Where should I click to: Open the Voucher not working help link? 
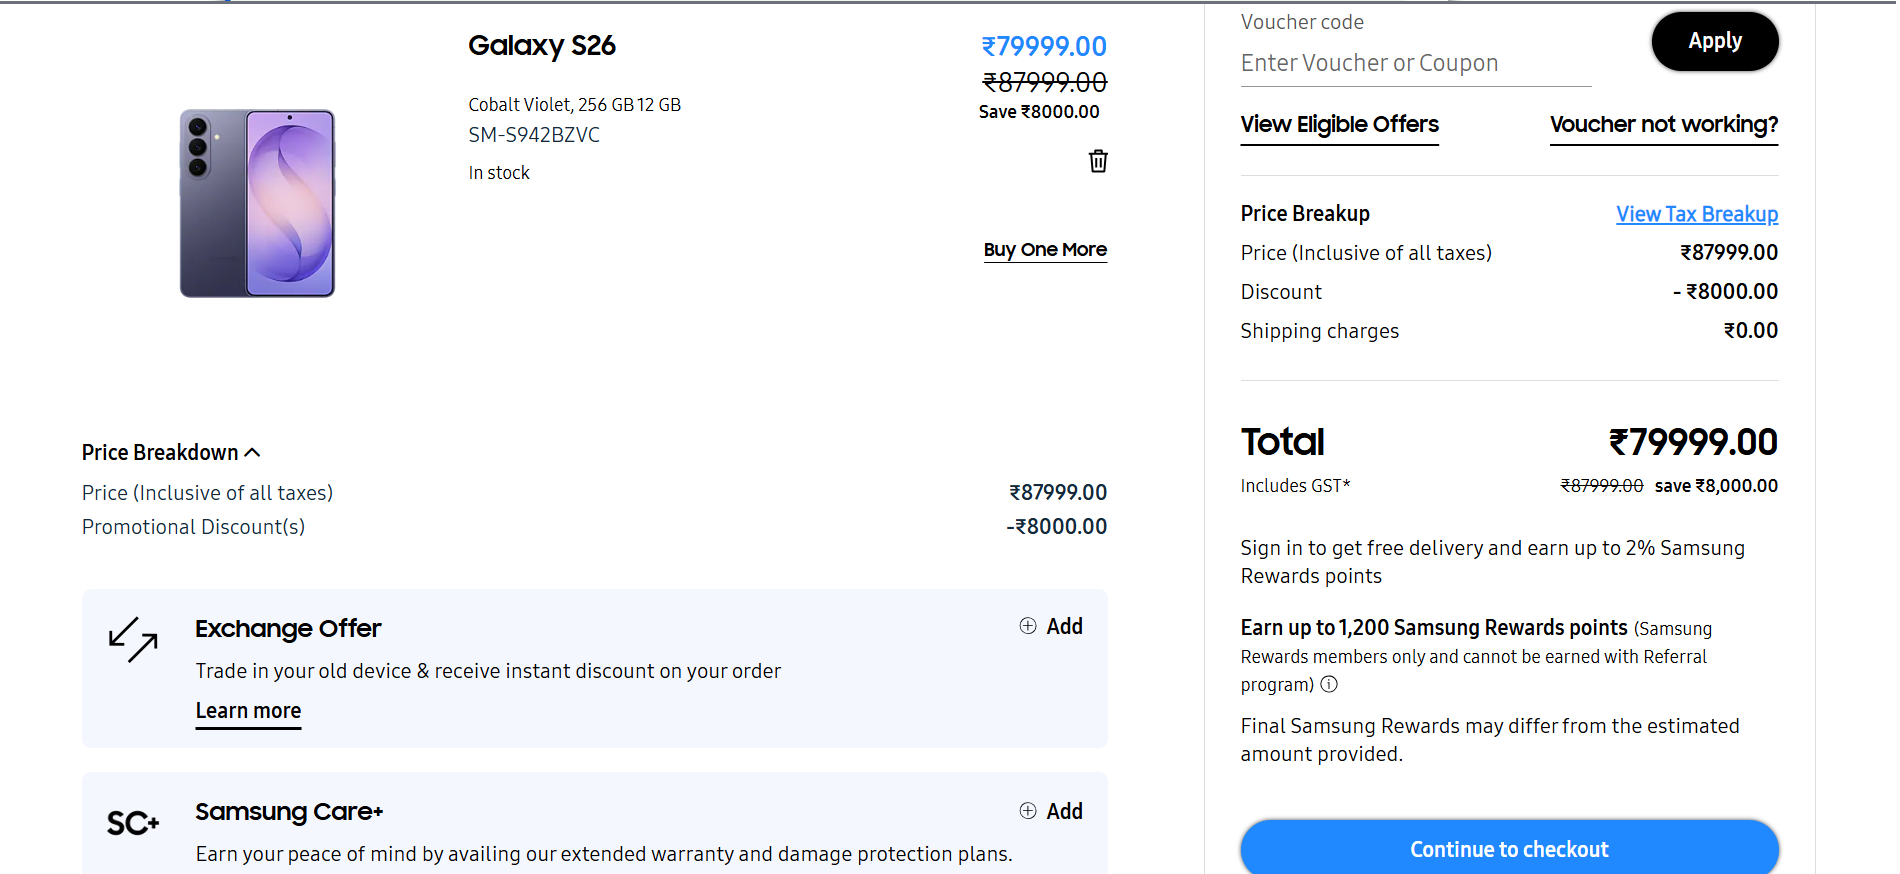1664,125
